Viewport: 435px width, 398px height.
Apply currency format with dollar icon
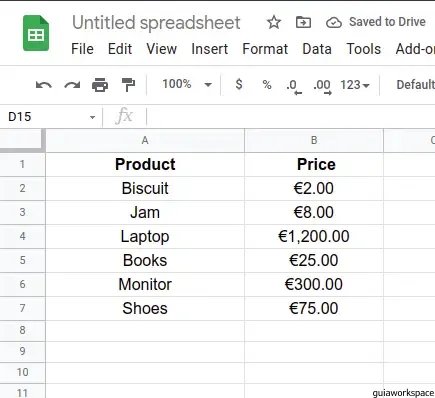click(239, 84)
